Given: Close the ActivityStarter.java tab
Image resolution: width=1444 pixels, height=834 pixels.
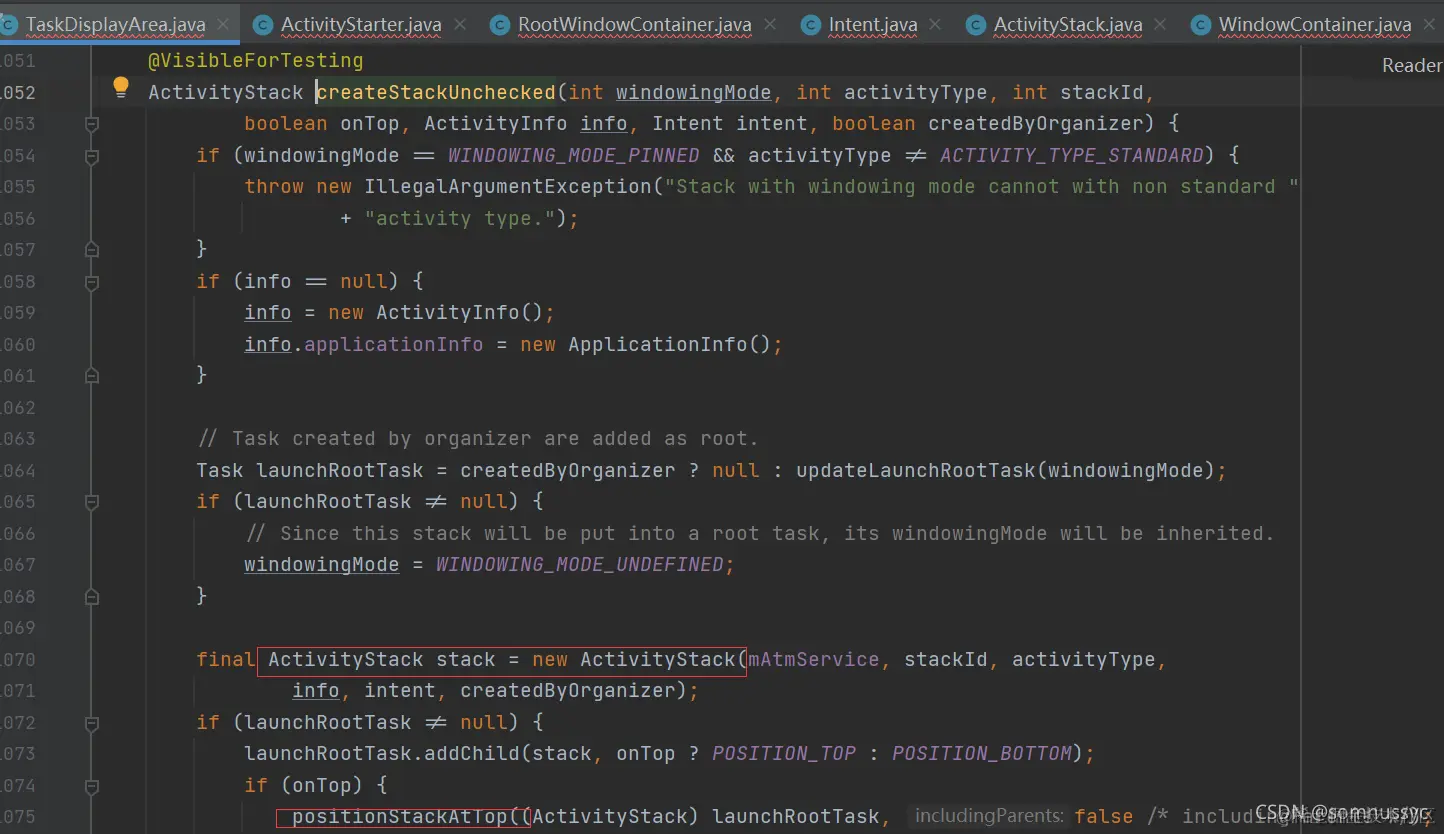Looking at the screenshot, I should coord(460,24).
